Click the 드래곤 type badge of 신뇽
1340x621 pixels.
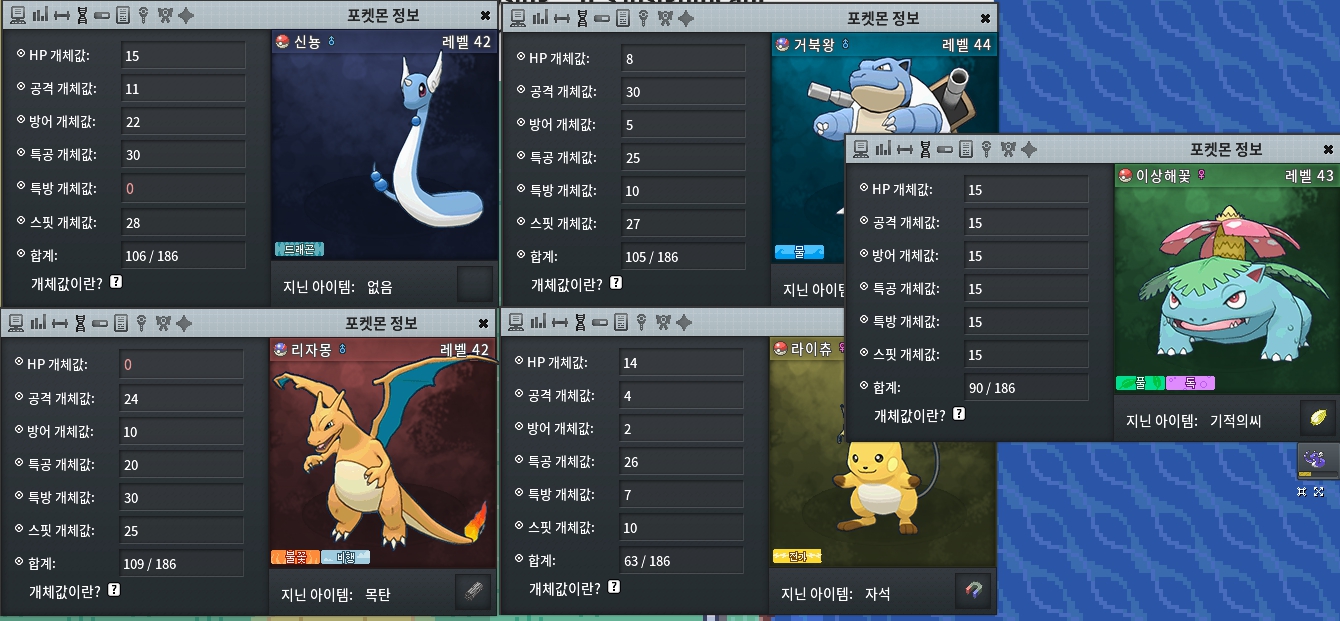299,249
